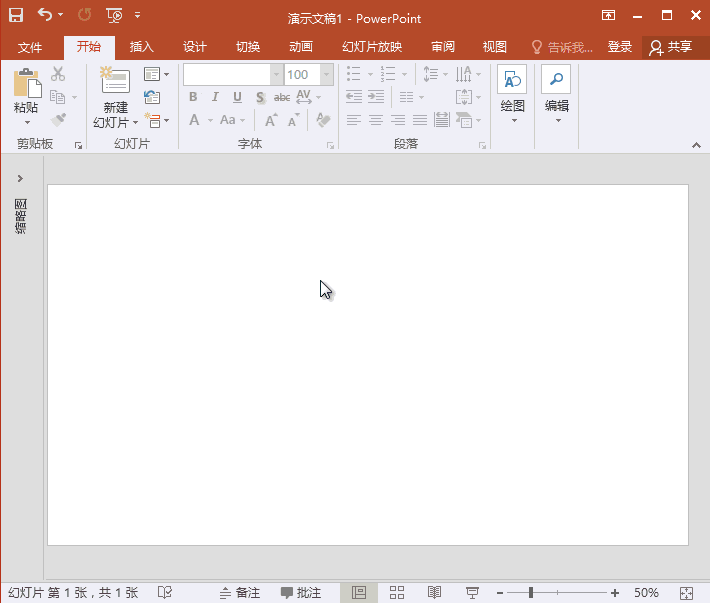710x603 pixels.
Task: Click the Editing (编辑) magnifier icon
Action: [556, 81]
